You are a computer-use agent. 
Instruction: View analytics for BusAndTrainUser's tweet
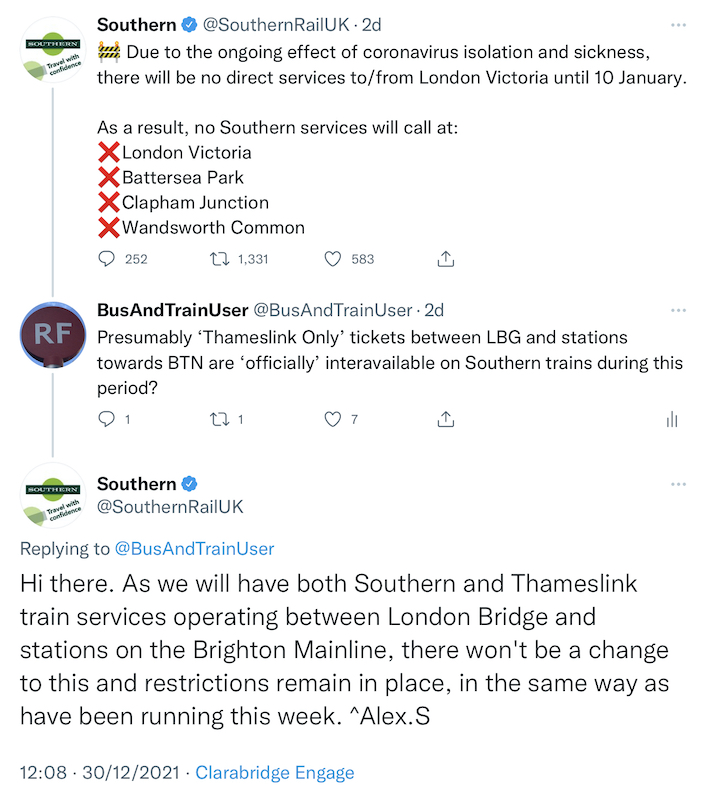672,419
